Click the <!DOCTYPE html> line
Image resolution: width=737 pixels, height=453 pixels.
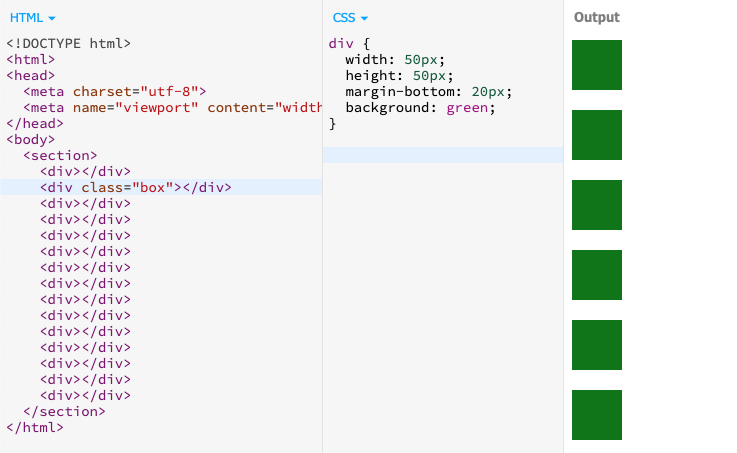pyautogui.click(x=69, y=43)
